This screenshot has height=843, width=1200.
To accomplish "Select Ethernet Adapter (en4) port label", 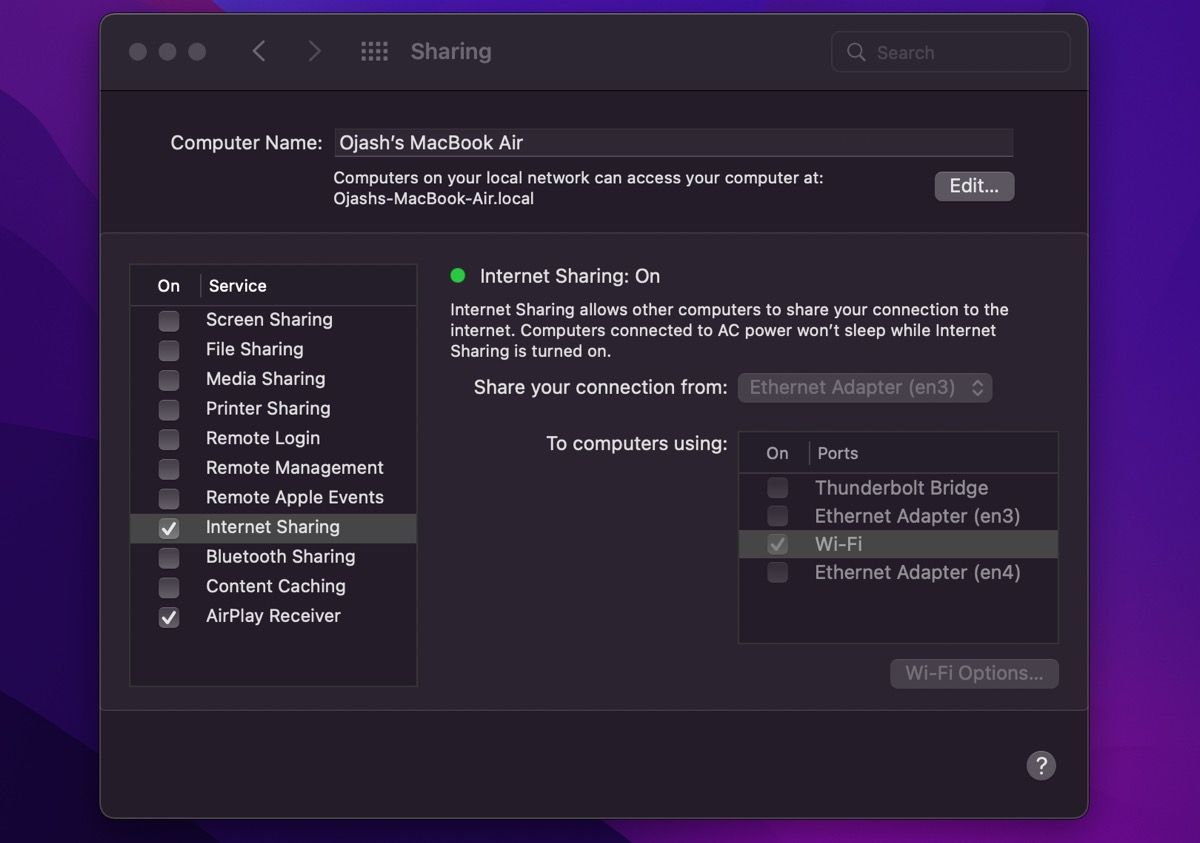I will 917,572.
